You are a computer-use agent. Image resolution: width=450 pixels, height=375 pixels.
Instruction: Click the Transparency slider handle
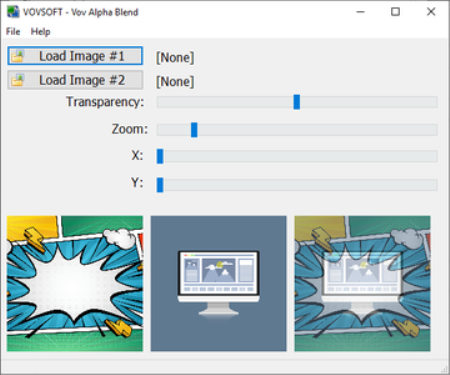[x=297, y=102]
